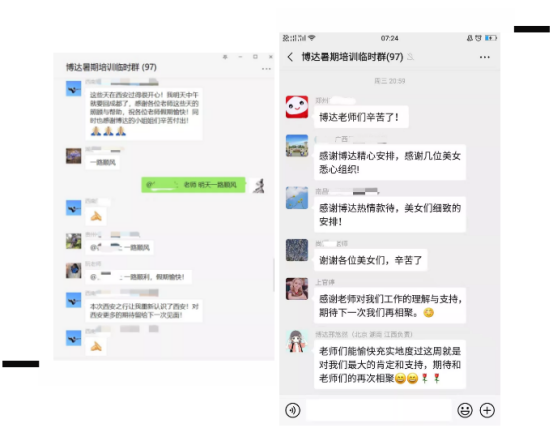Select the 一路顺风 message bubble
The image size is (554, 428).
pyautogui.click(x=102, y=163)
